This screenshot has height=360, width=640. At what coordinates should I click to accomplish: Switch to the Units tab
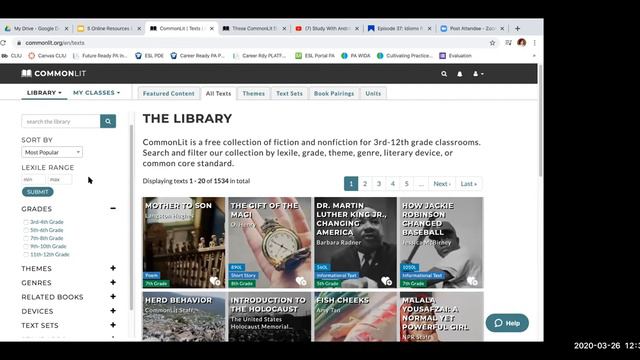pos(373,93)
